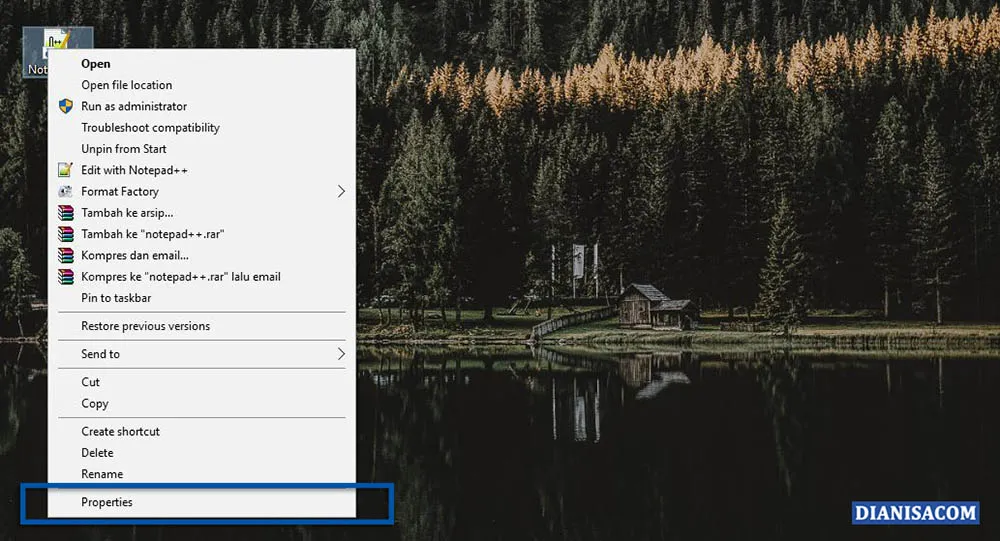Open the Send to menu entry

(x=202, y=354)
